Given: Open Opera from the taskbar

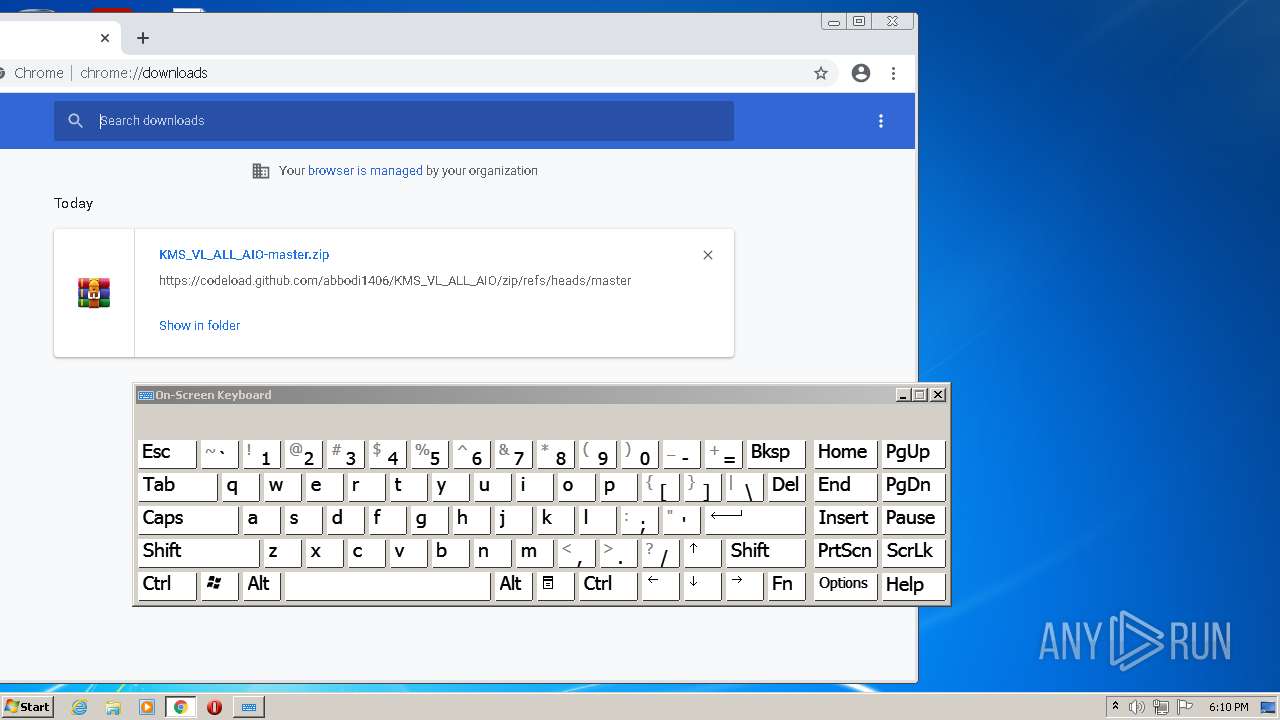Looking at the screenshot, I should point(214,707).
